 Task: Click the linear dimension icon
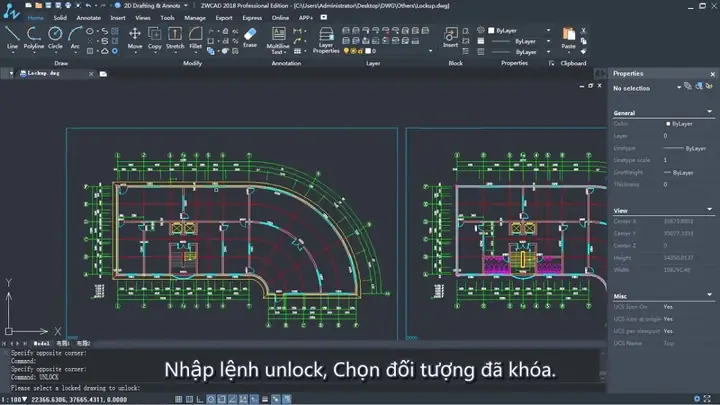297,31
